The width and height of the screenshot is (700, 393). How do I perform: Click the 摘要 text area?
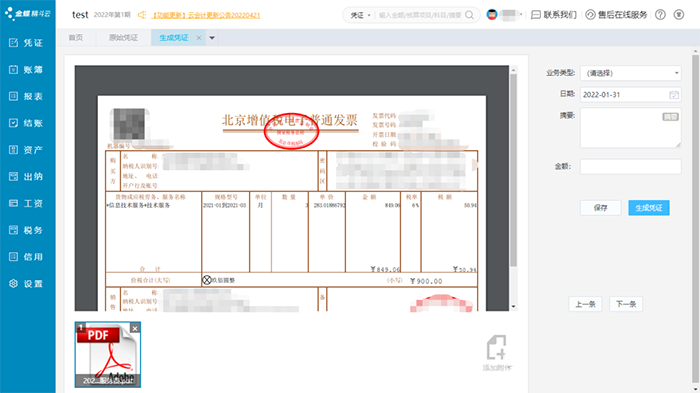click(x=630, y=128)
